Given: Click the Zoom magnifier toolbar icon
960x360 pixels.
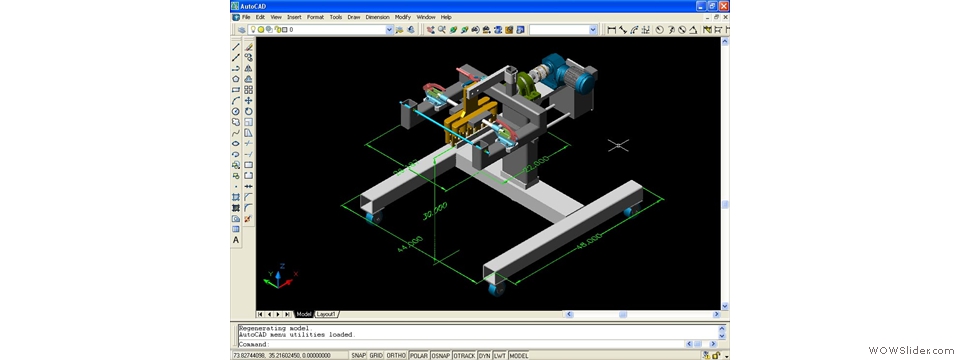Looking at the screenshot, I should (x=442, y=29).
